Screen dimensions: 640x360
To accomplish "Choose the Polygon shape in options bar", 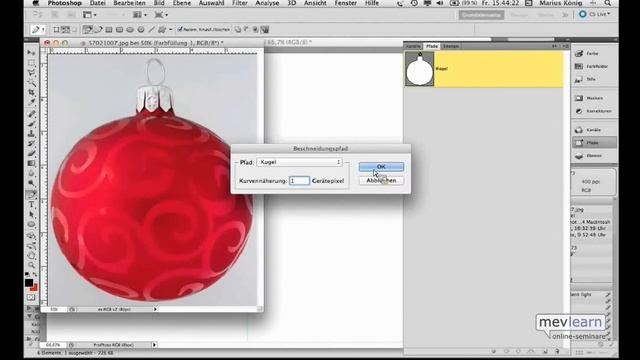I will point(141,29).
